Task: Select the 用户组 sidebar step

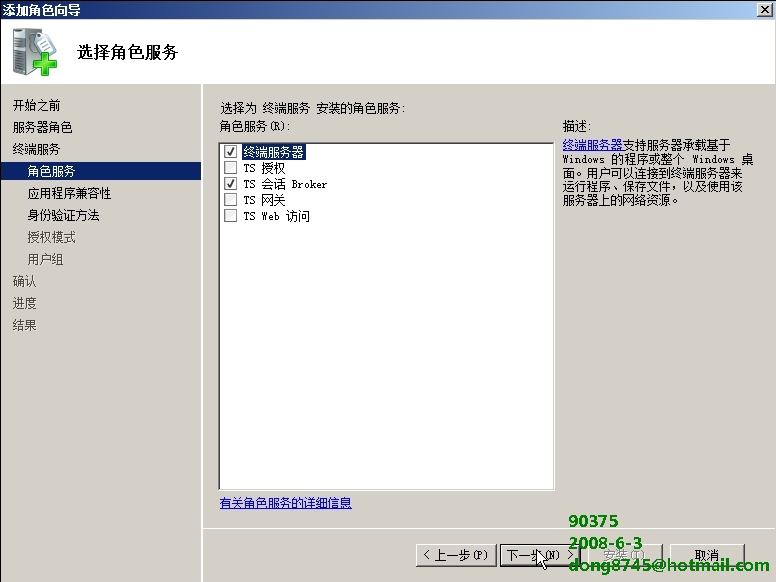Action: click(45, 259)
